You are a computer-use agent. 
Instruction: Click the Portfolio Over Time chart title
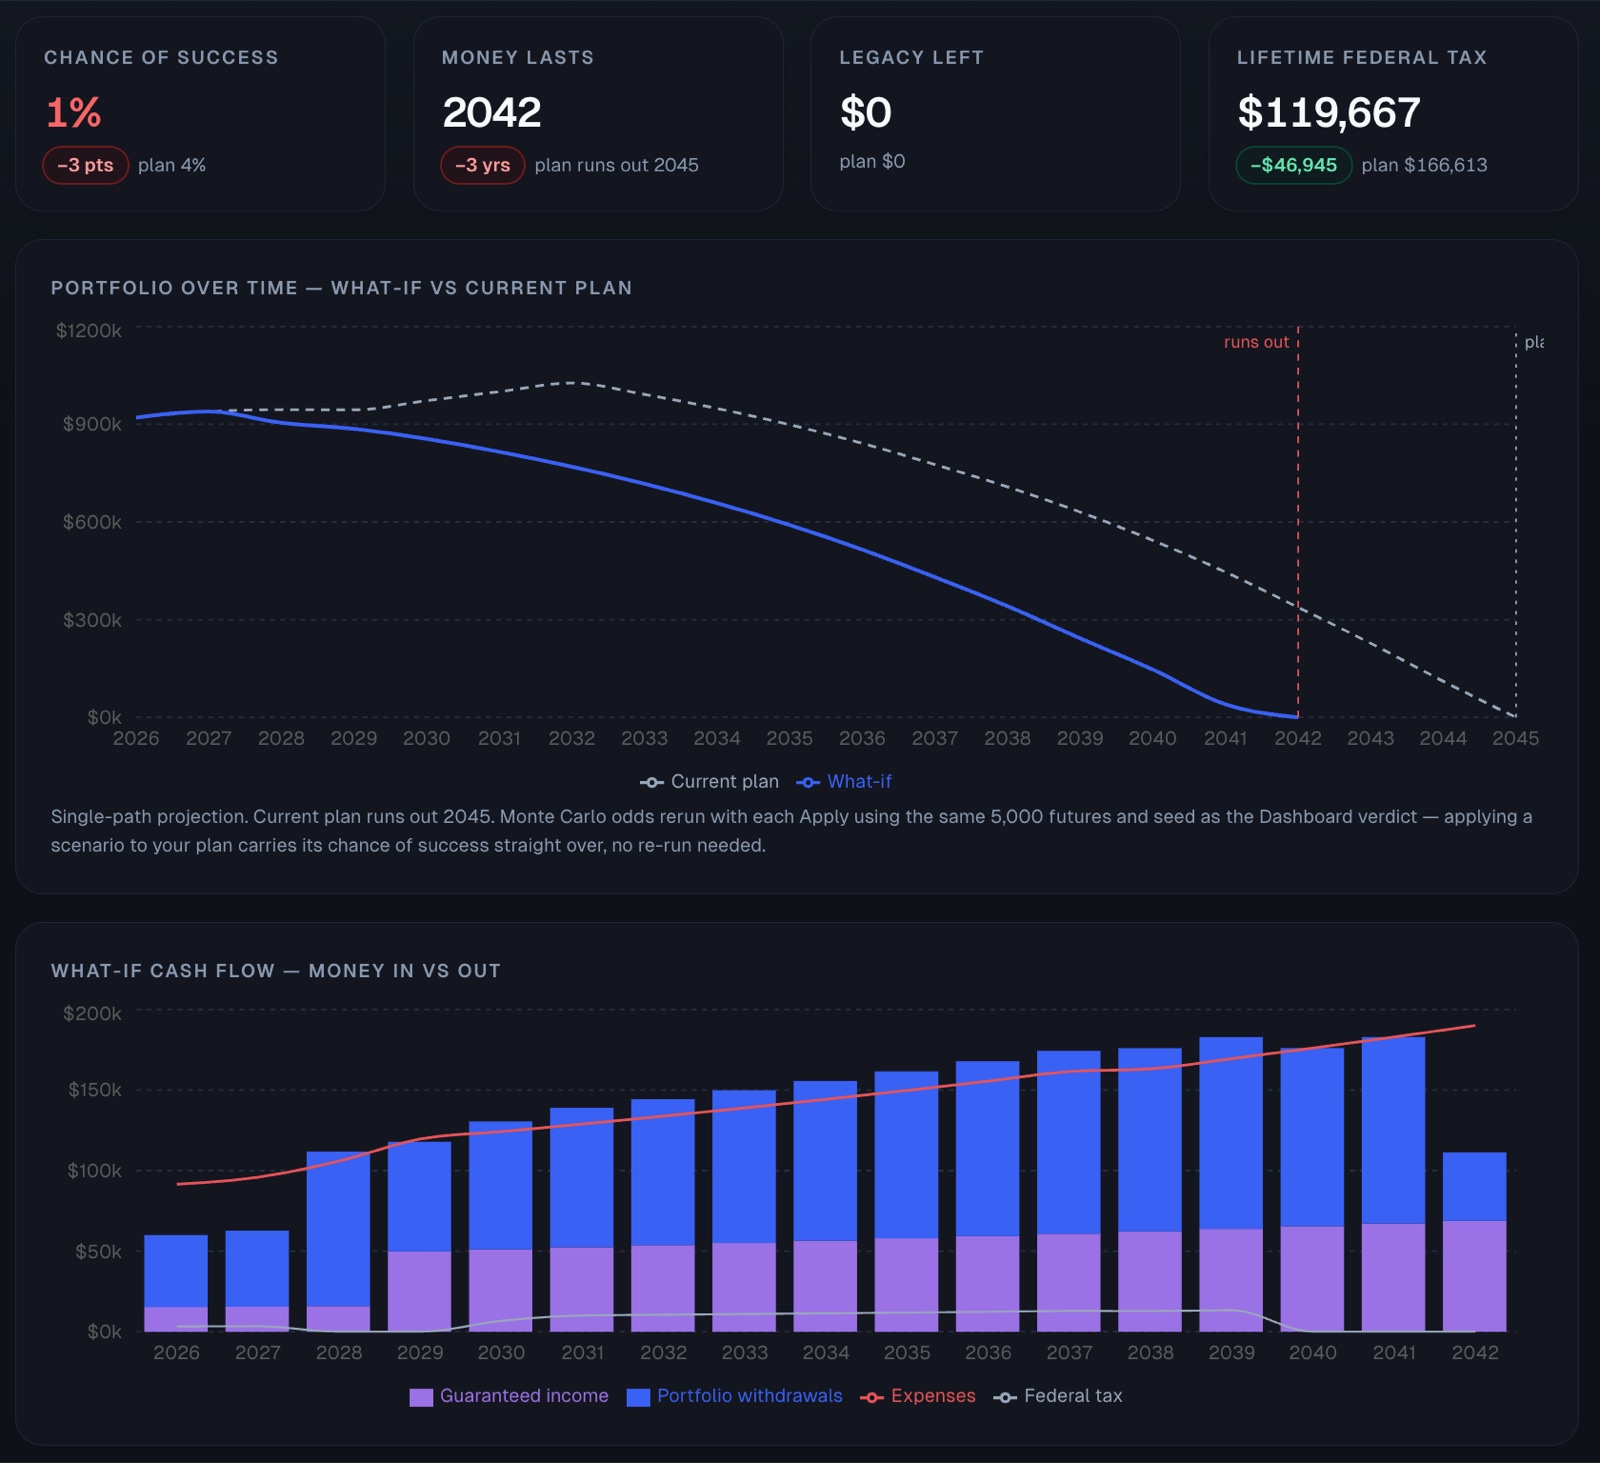pyautogui.click(x=342, y=288)
